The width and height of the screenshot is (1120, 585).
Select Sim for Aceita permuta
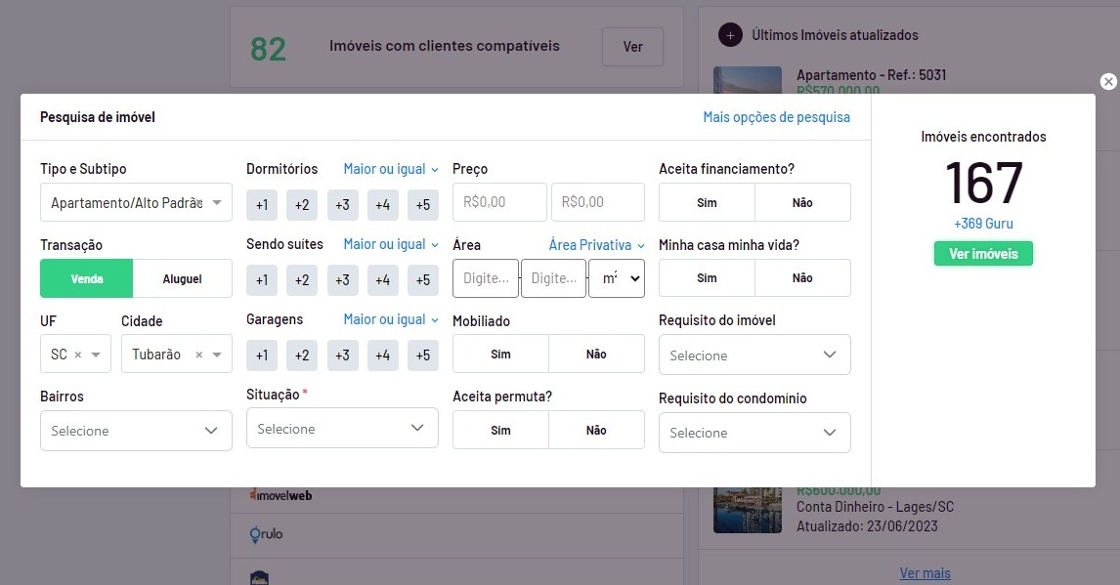point(501,430)
